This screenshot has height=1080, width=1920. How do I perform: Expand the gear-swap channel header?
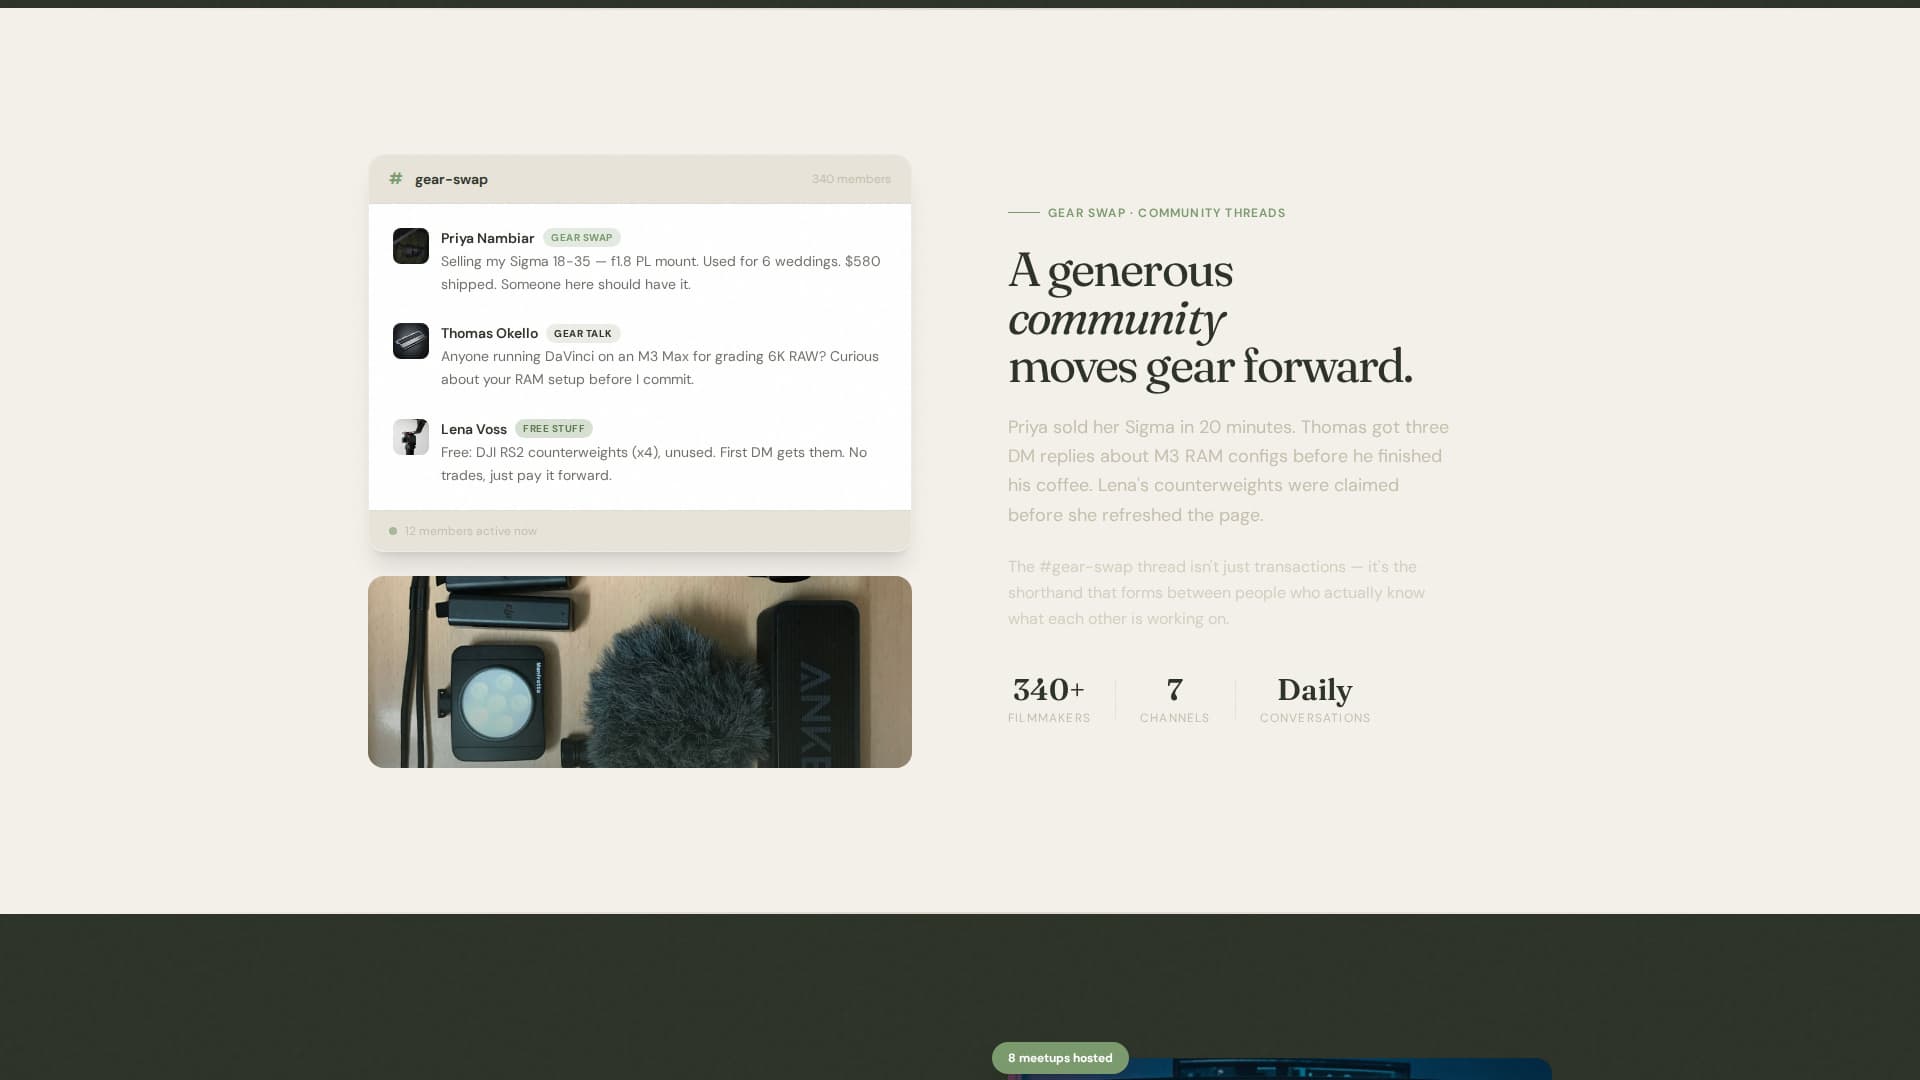coord(640,179)
